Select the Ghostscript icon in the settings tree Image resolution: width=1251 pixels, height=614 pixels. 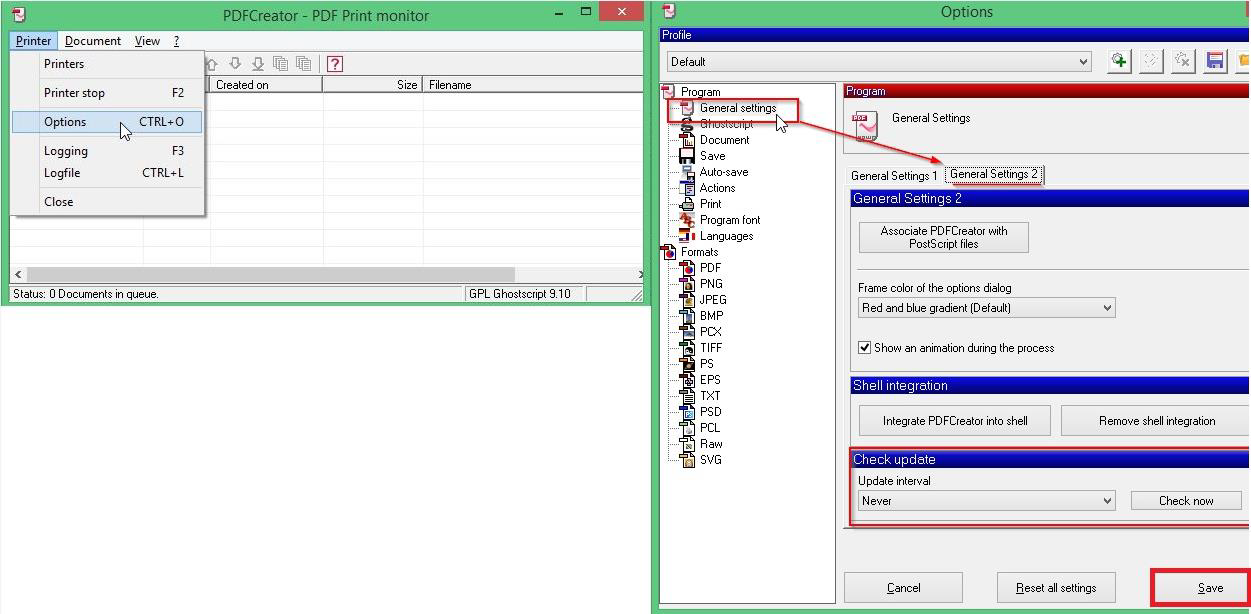(x=687, y=124)
